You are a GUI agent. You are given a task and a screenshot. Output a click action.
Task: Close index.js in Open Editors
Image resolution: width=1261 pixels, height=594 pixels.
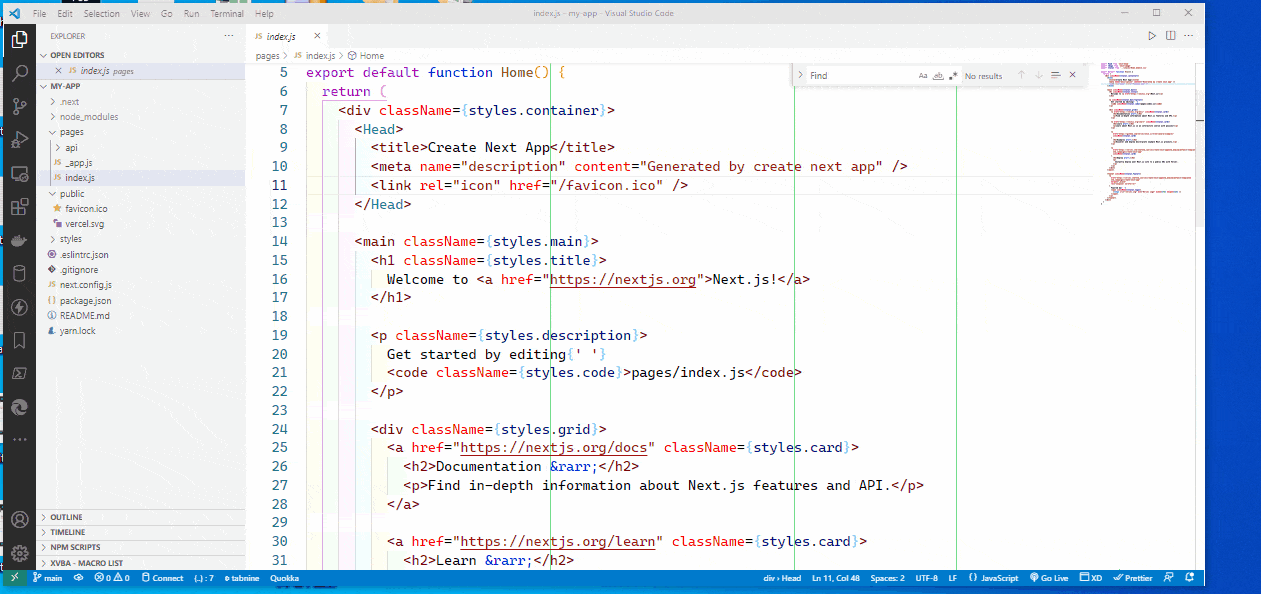(x=58, y=71)
